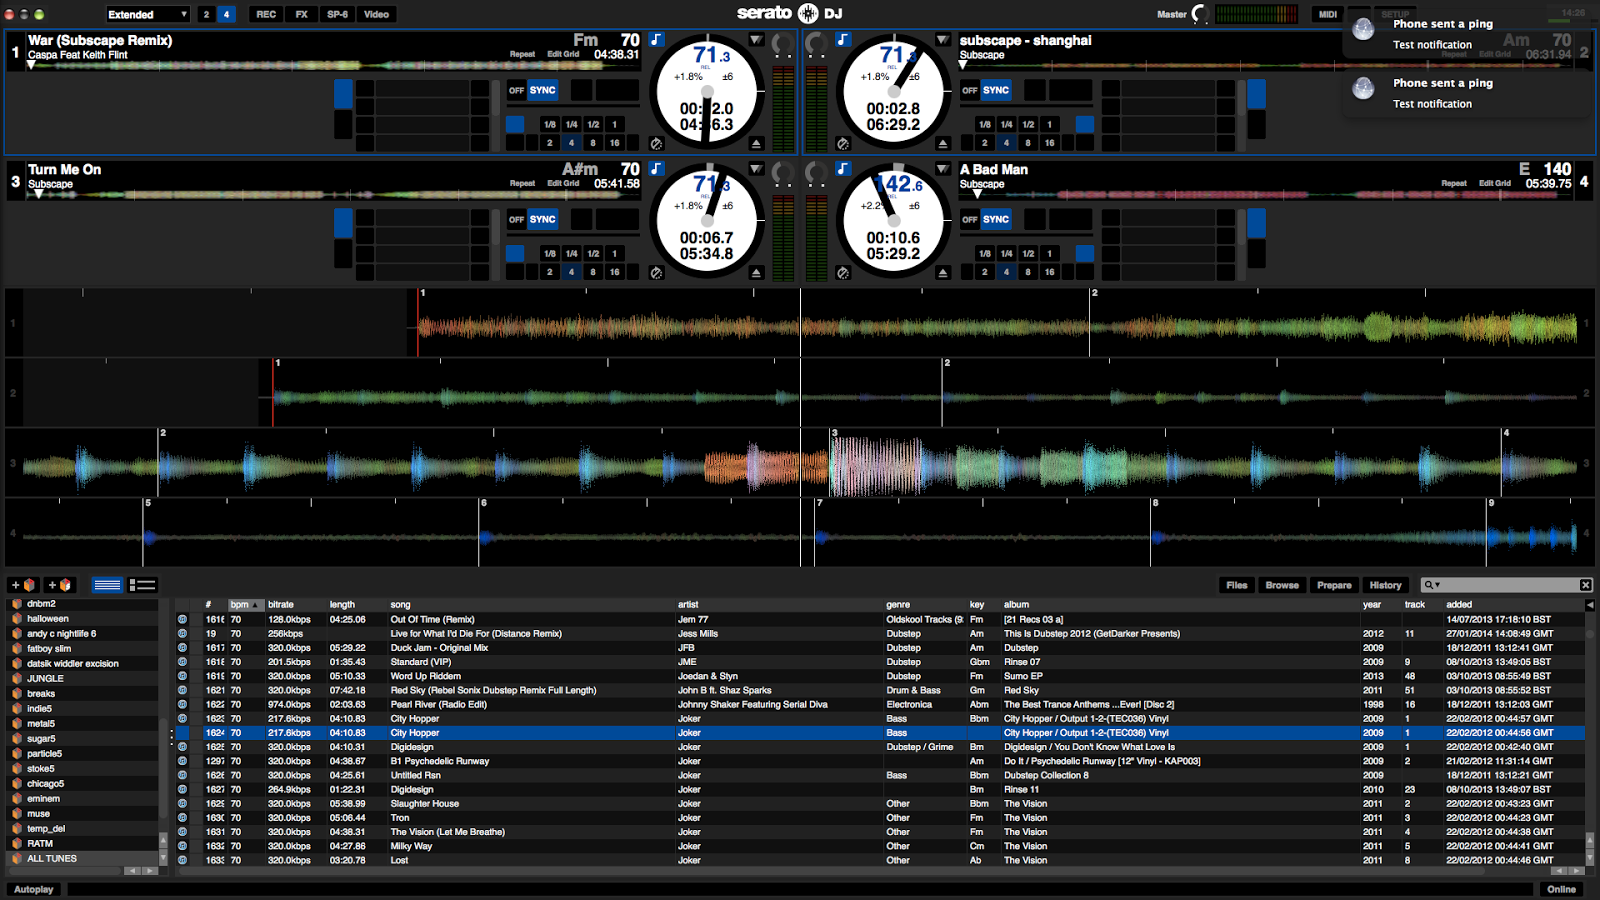The image size is (1600, 900).
Task: Click Edit Grid on deck 1
Action: [563, 55]
